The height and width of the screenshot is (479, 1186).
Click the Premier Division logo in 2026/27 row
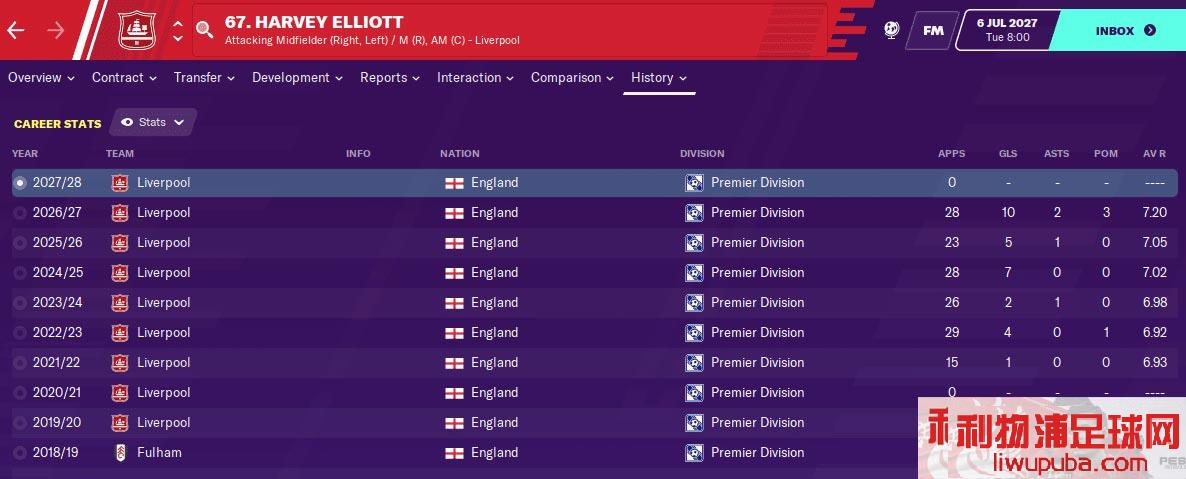[x=694, y=213]
